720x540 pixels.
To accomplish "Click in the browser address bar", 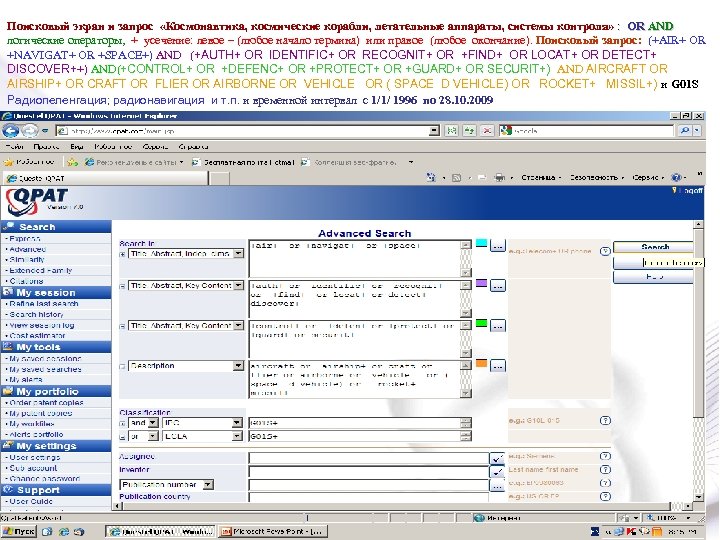I will pos(248,131).
